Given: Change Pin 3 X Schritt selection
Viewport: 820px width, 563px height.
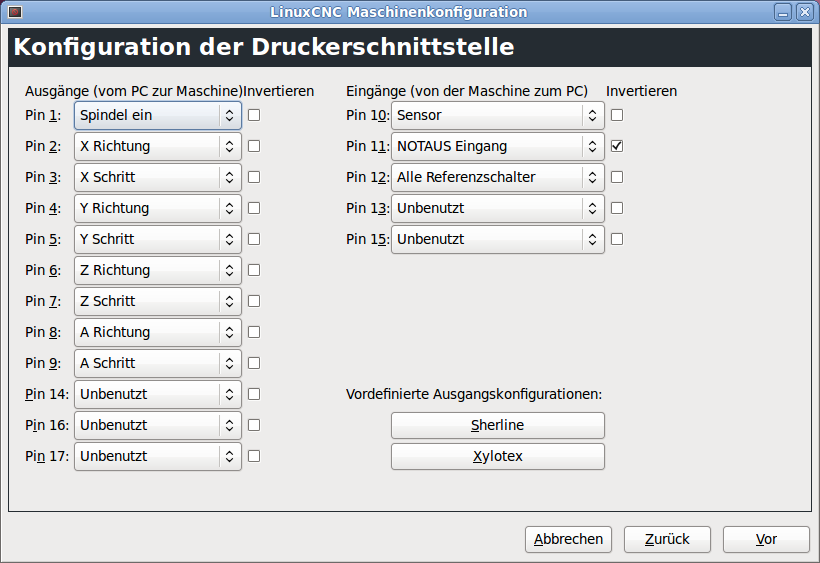Looking at the screenshot, I should (158, 177).
